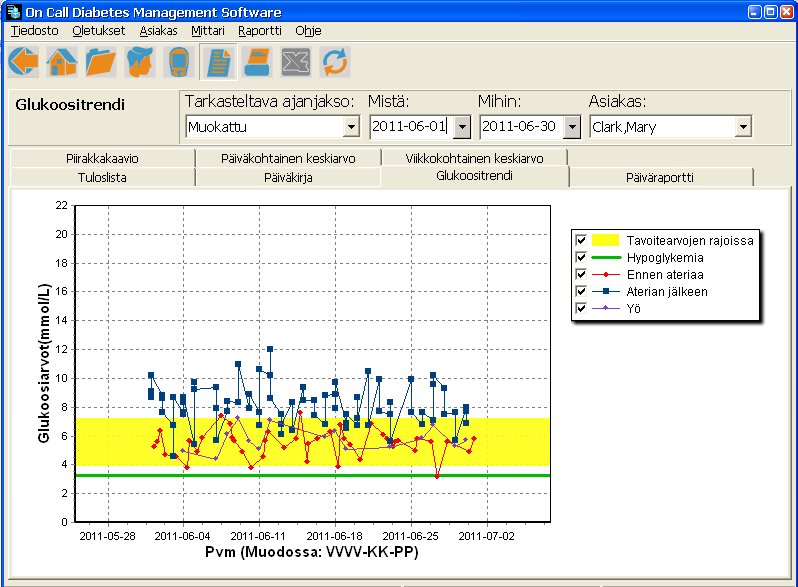Switch to Viikkokohtainen keskiarvo tab

point(474,158)
